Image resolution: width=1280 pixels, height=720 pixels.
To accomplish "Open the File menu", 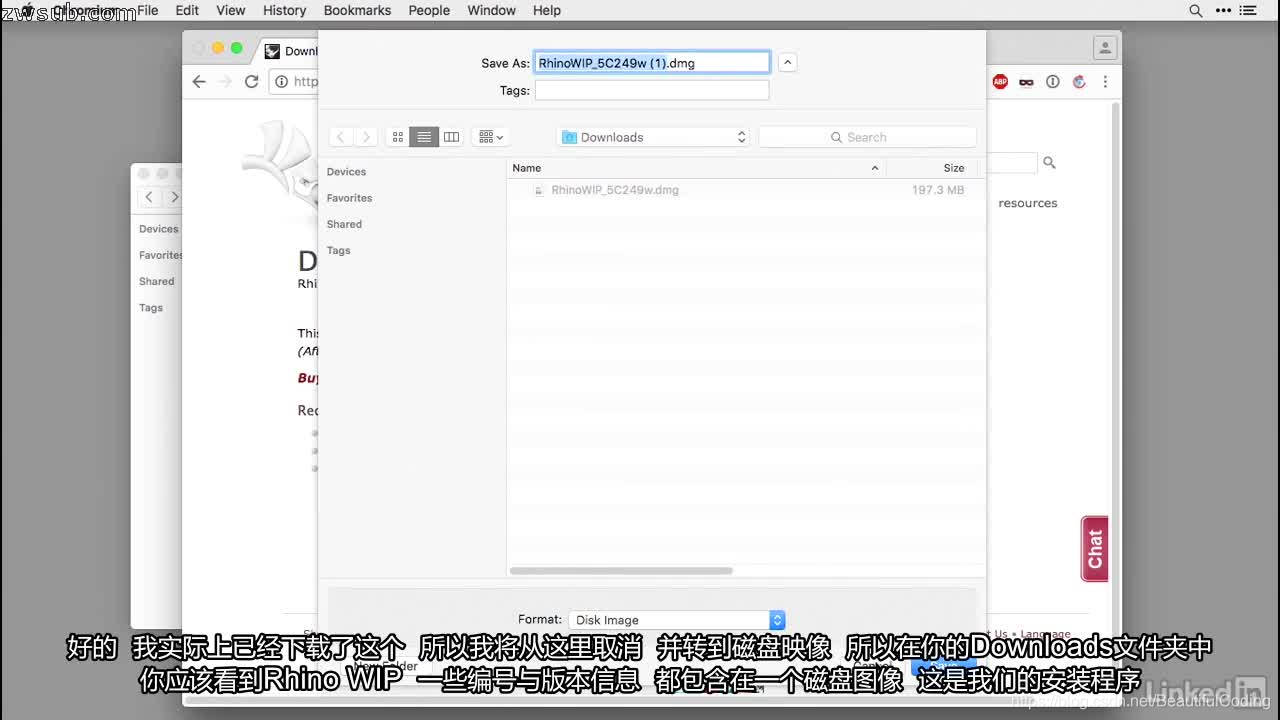I will 147,10.
